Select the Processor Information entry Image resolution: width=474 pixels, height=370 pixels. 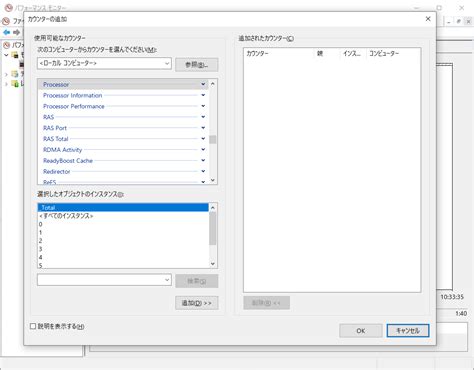(123, 95)
